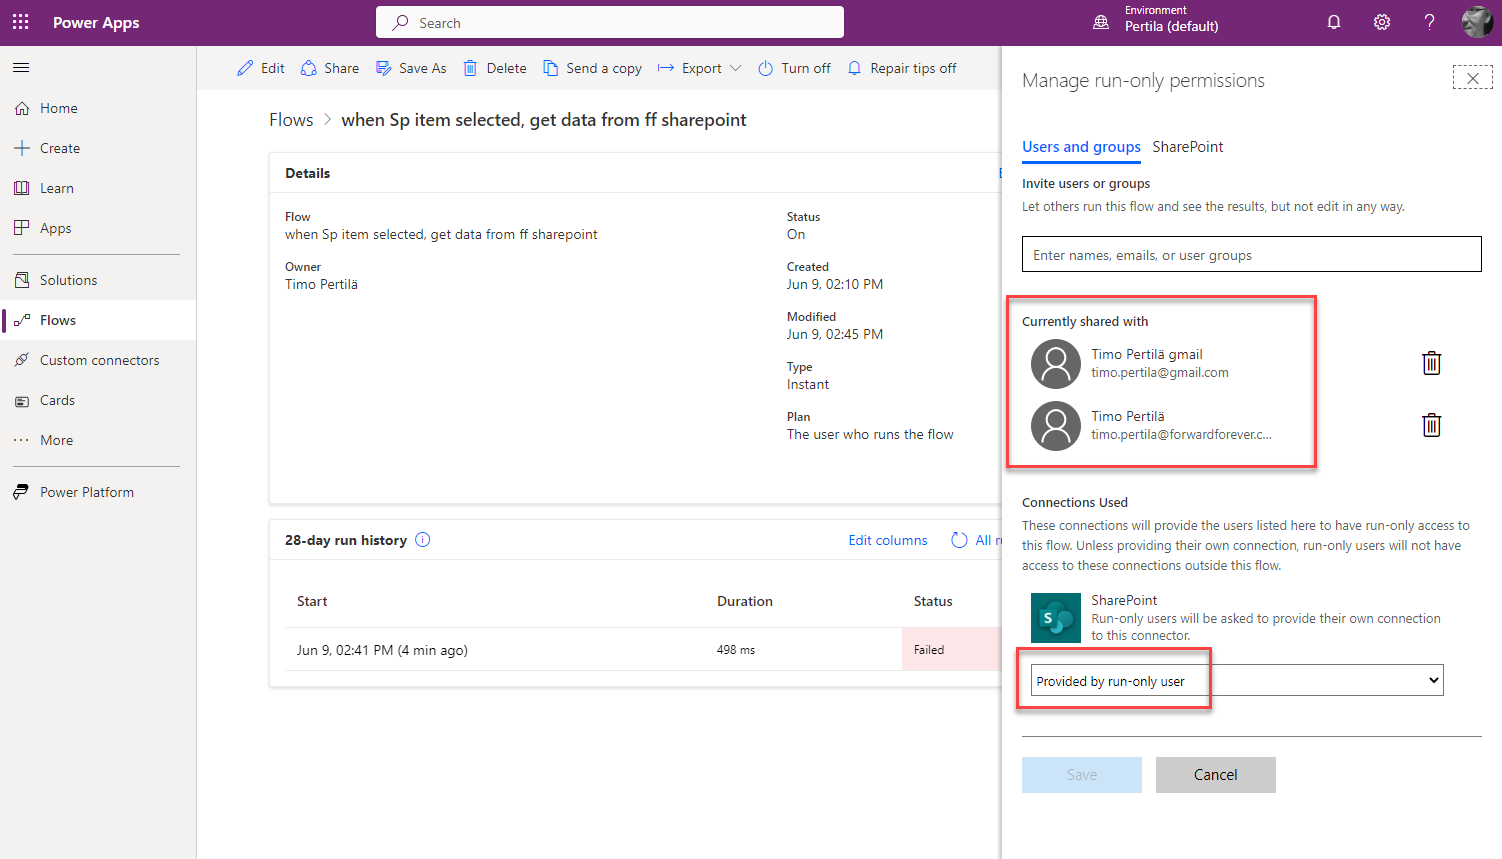Click the run history info icon
1502x859 pixels.
[x=423, y=540]
